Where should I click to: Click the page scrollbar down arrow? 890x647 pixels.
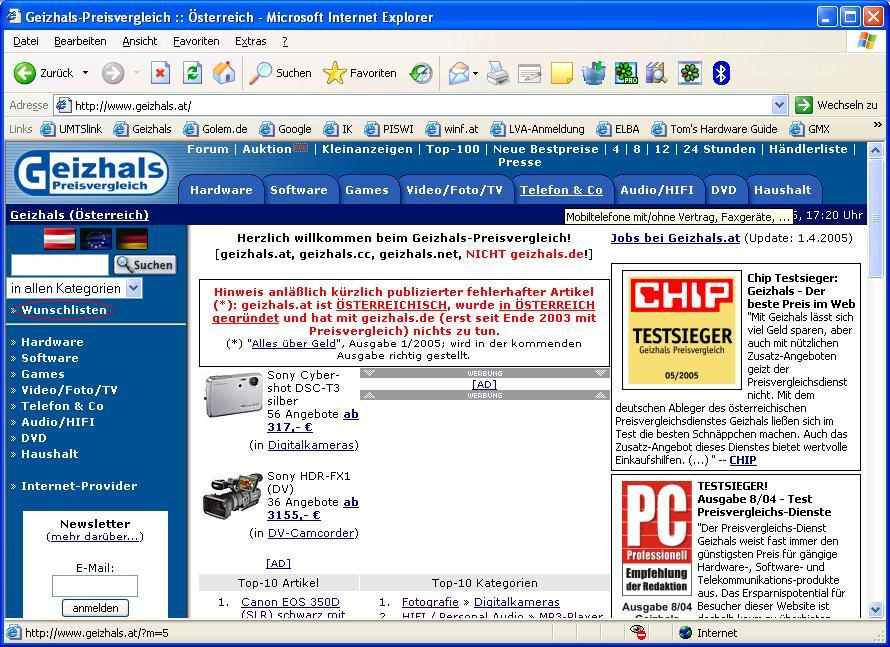pyautogui.click(x=875, y=610)
